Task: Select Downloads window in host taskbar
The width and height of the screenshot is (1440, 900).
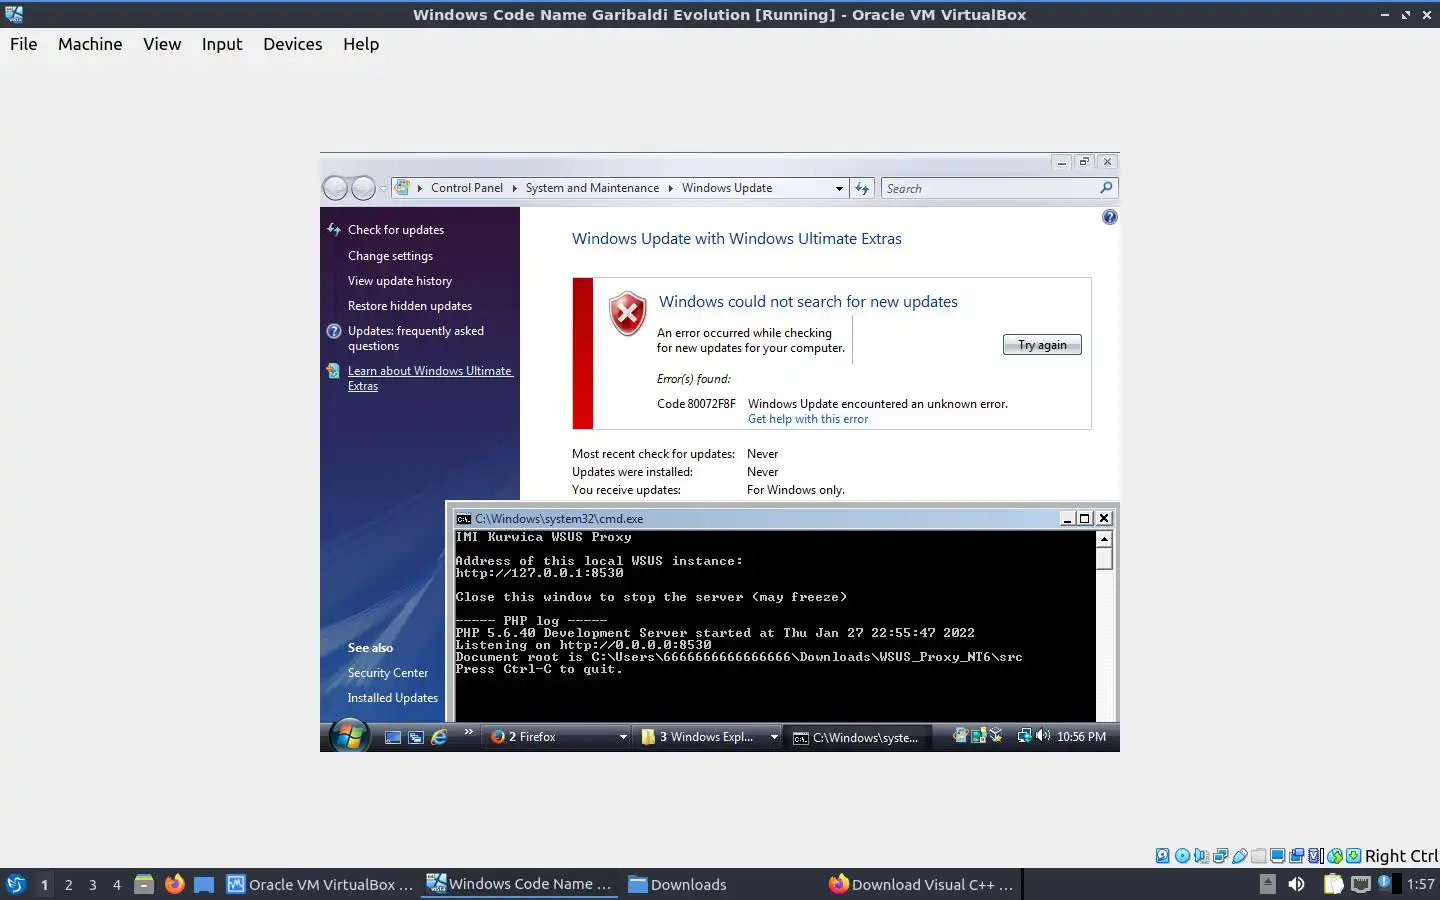Action: [x=677, y=884]
